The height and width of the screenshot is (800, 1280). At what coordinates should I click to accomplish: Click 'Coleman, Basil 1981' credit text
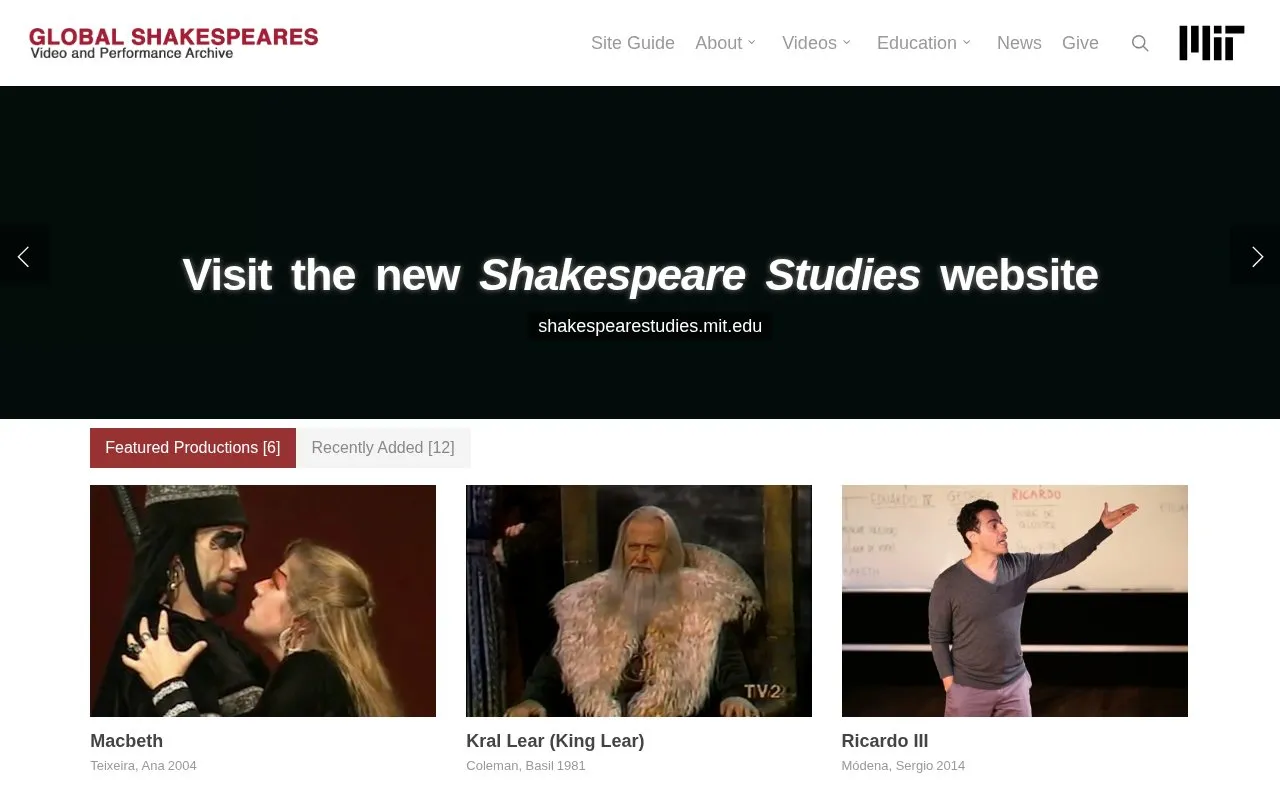click(x=526, y=766)
